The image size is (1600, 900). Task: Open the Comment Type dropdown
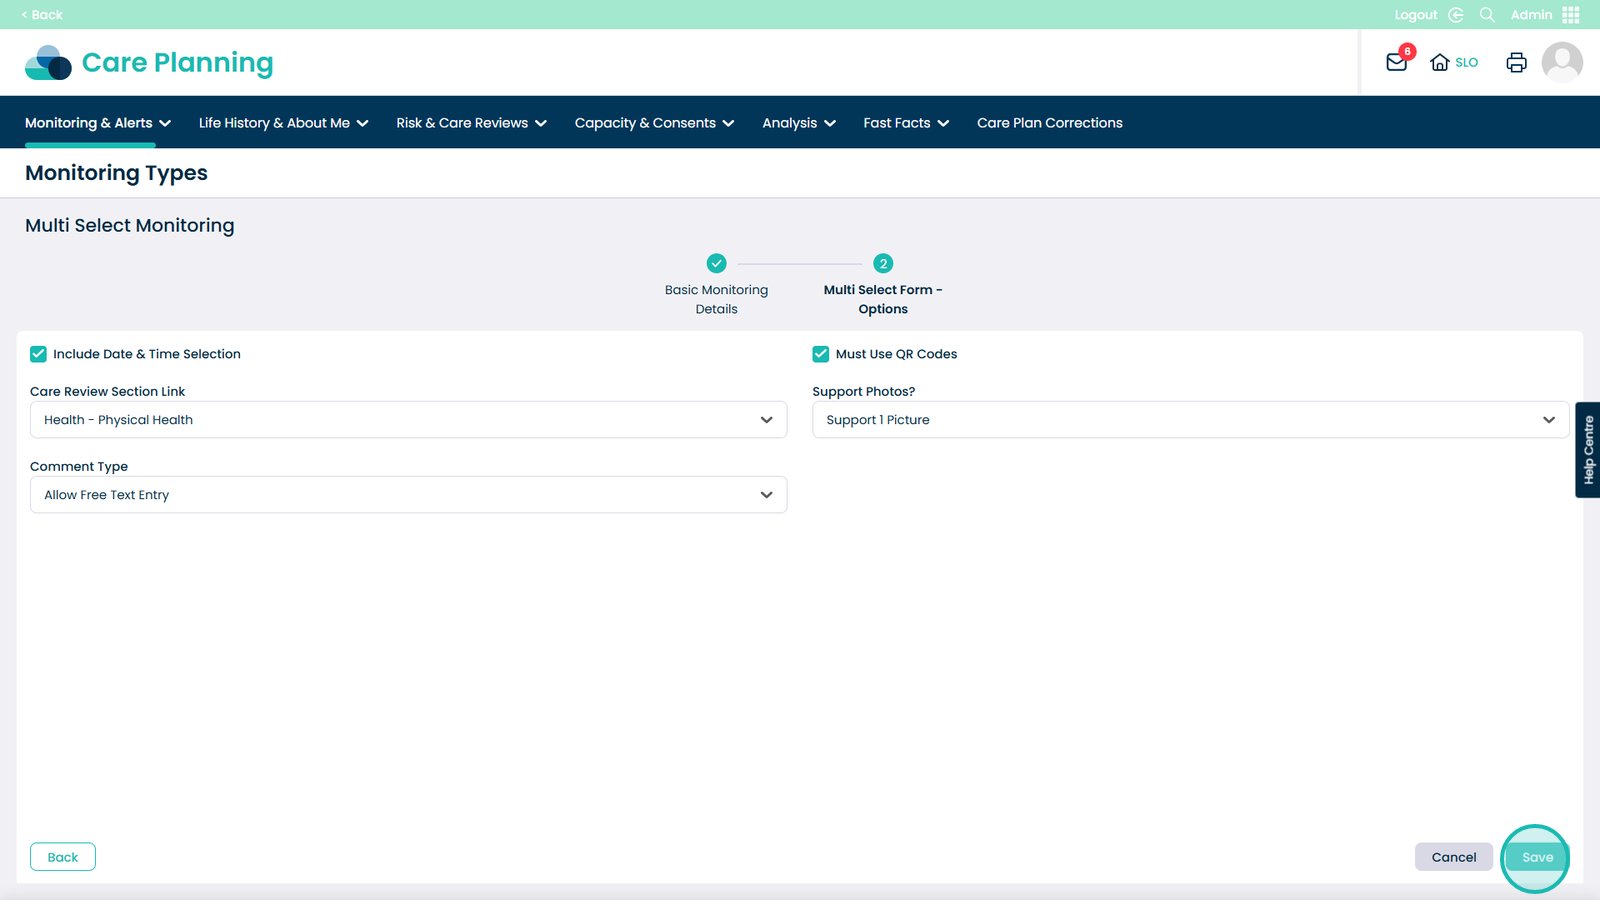click(408, 495)
